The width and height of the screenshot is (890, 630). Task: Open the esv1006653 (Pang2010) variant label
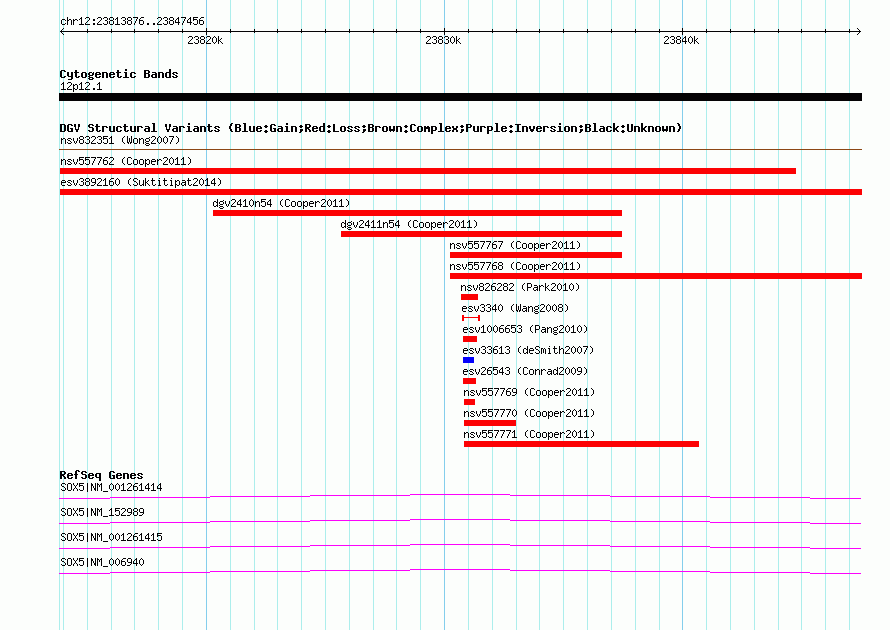[525, 329]
